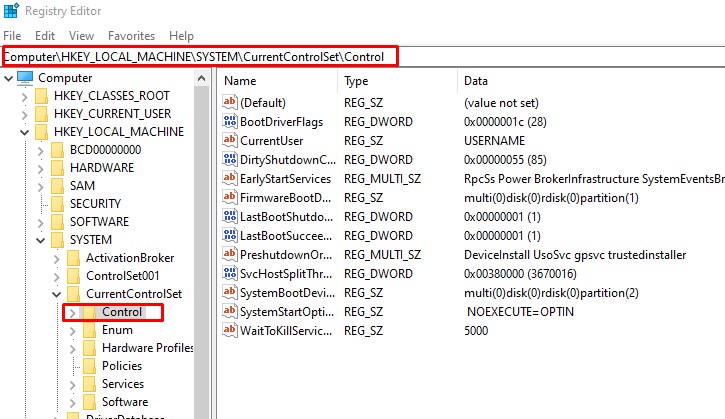Expand the Enum key
The width and height of the screenshot is (725, 419).
73,331
